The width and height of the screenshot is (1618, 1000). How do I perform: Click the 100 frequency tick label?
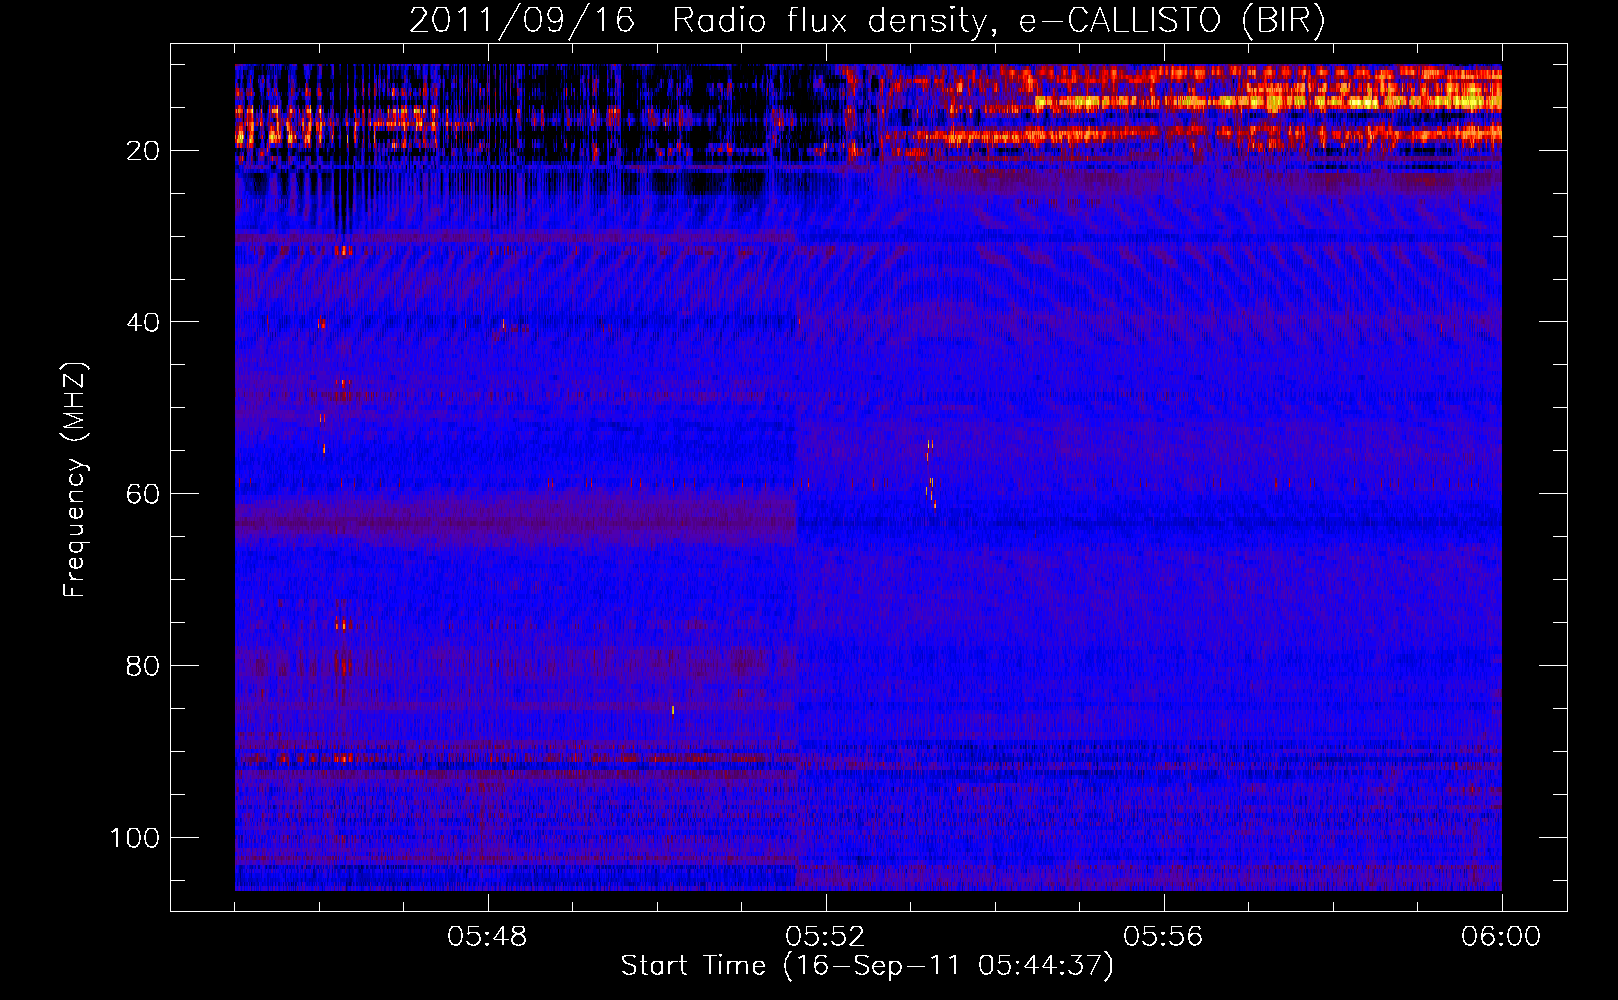tap(136, 838)
